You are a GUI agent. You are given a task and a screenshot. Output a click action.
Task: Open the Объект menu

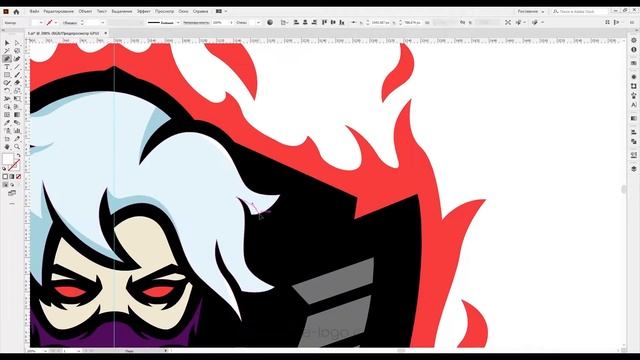pyautogui.click(x=85, y=11)
